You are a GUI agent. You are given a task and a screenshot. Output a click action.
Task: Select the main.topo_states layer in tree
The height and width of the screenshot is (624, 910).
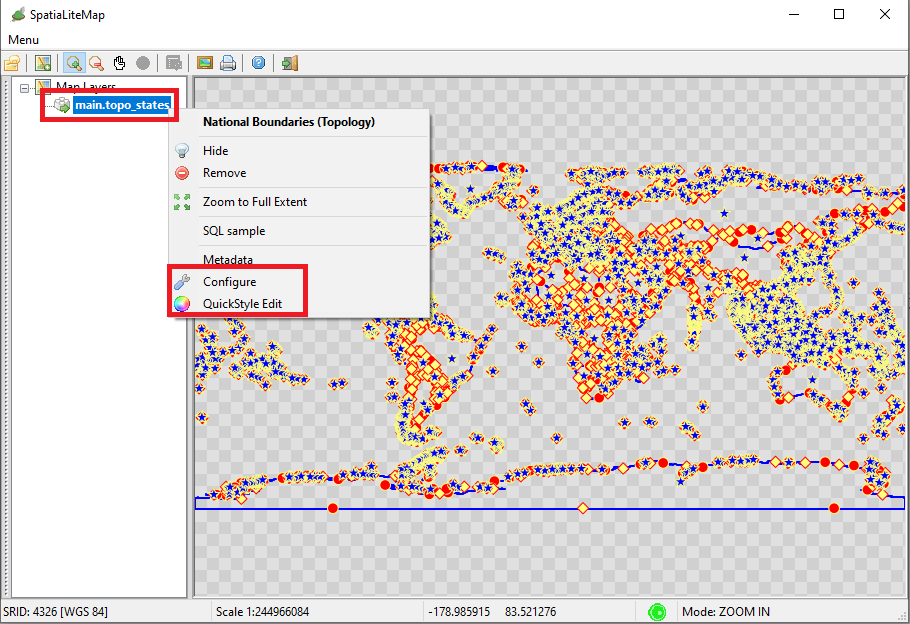(122, 105)
